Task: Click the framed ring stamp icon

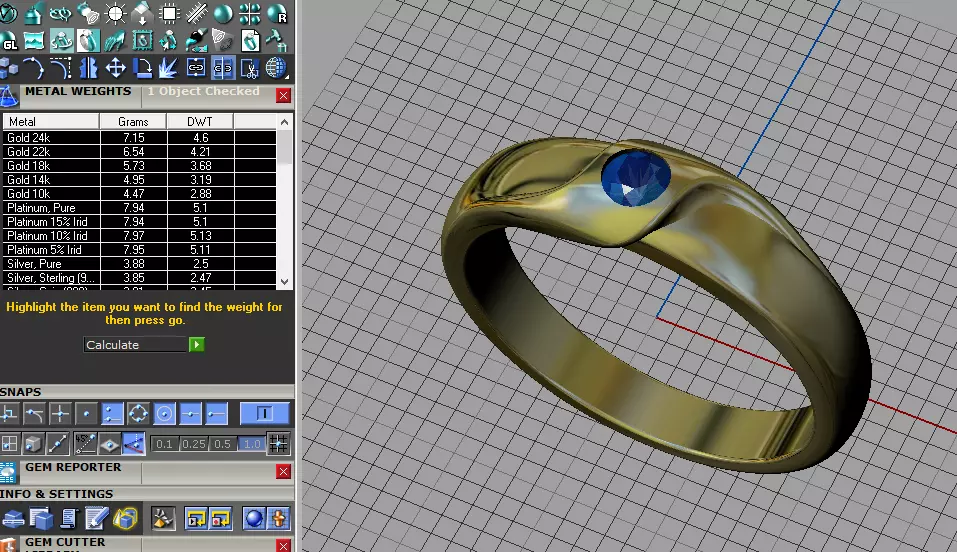Action: tap(142, 41)
